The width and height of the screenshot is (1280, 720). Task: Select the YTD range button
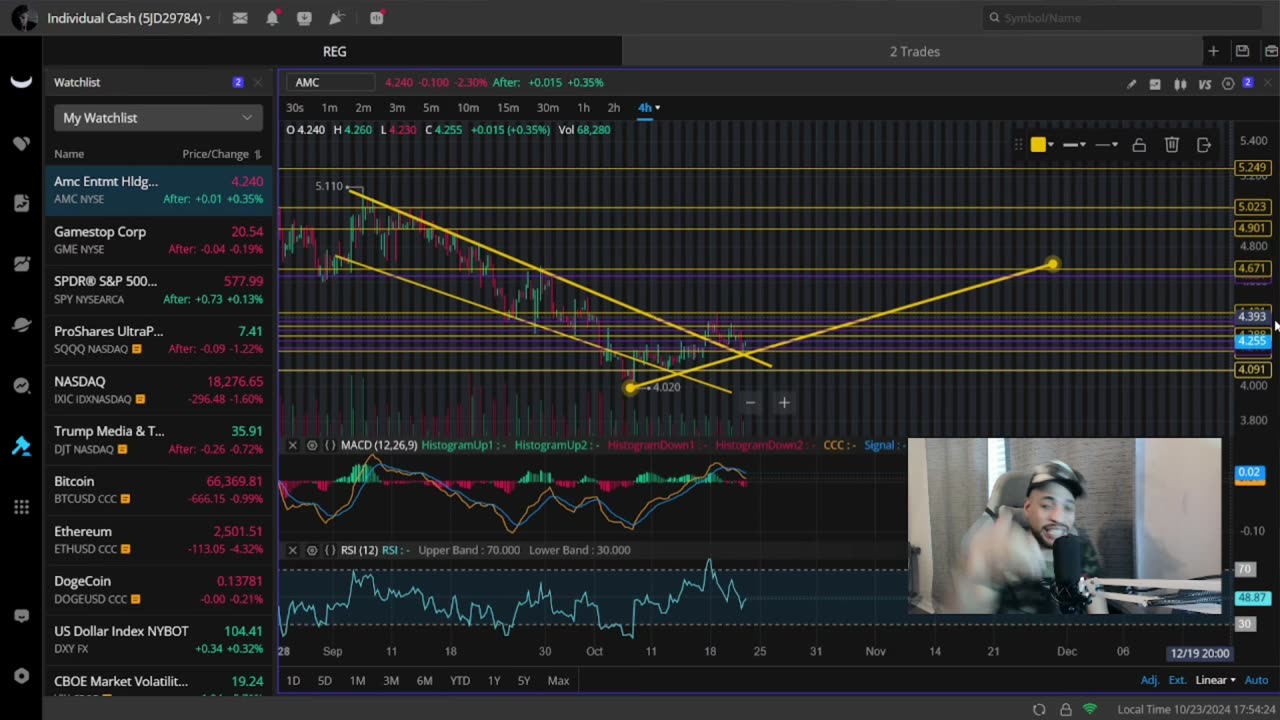pos(459,681)
